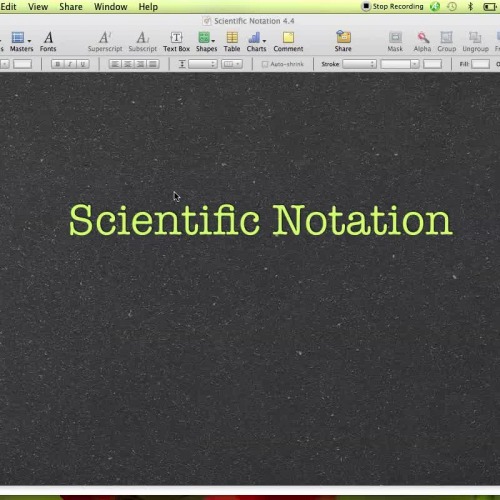Open the Fonts panel

[48, 41]
